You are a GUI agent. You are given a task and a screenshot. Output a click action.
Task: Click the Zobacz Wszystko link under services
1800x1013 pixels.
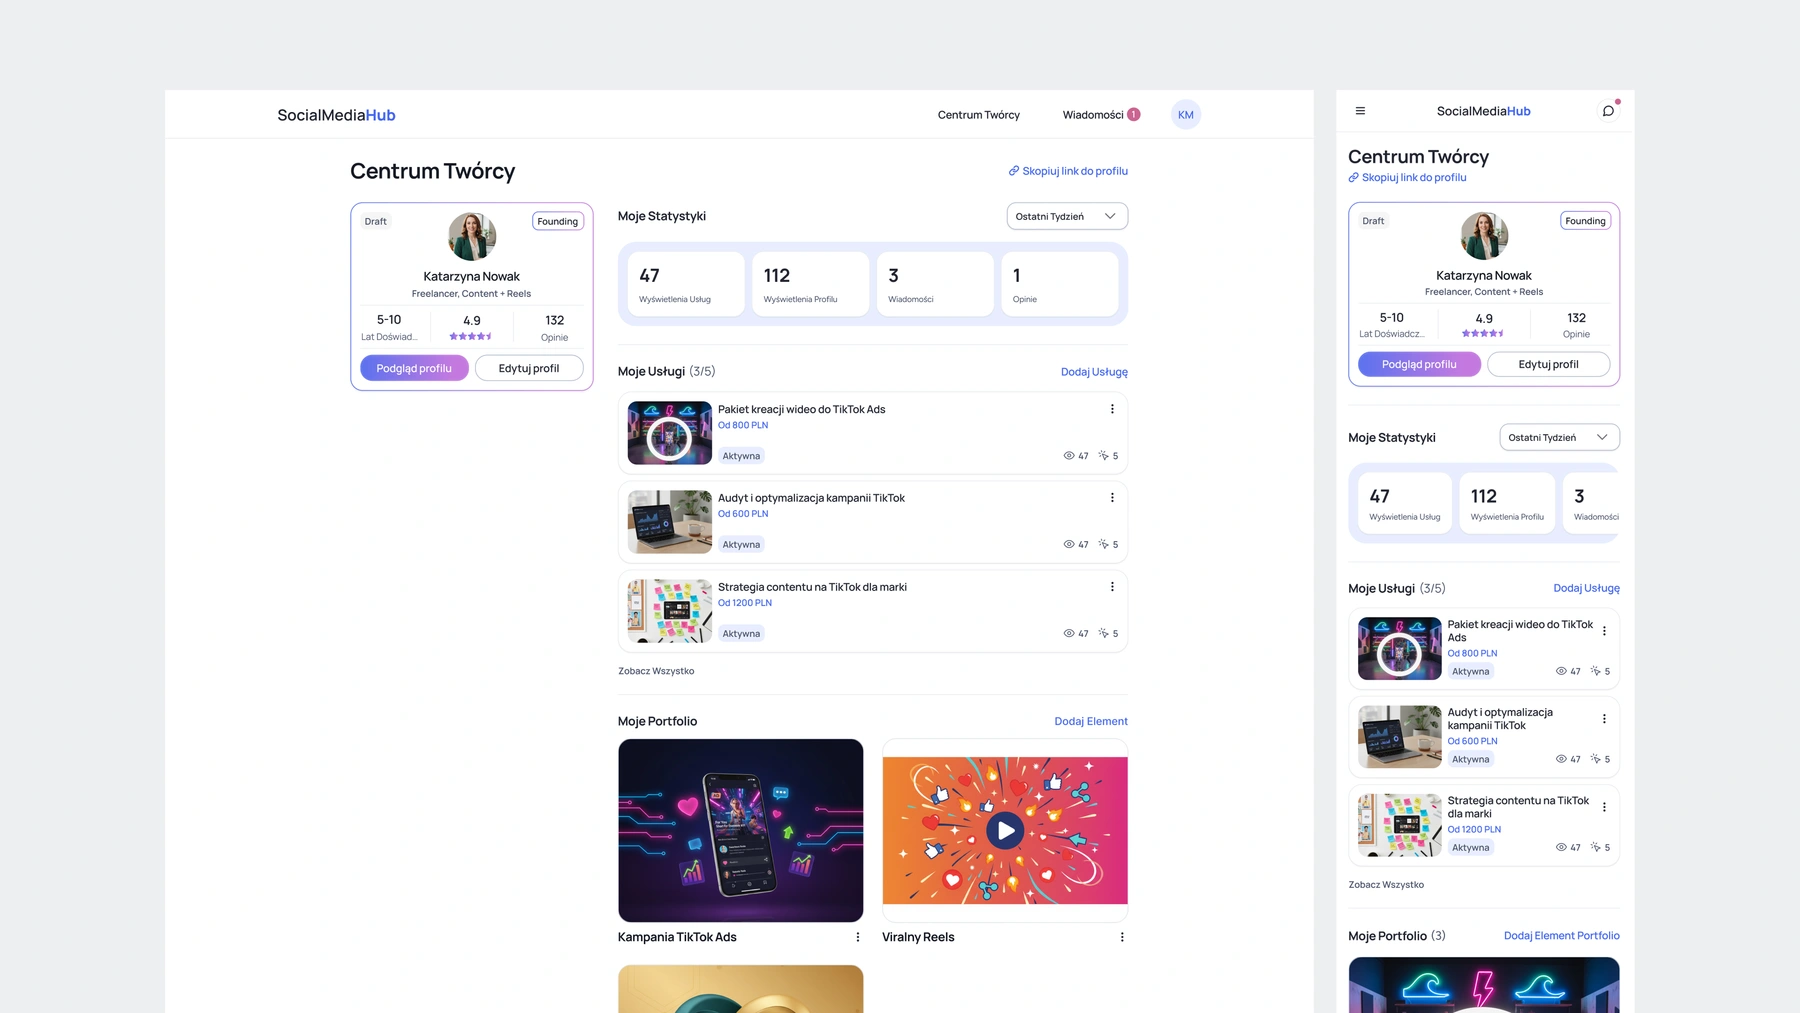(x=656, y=671)
